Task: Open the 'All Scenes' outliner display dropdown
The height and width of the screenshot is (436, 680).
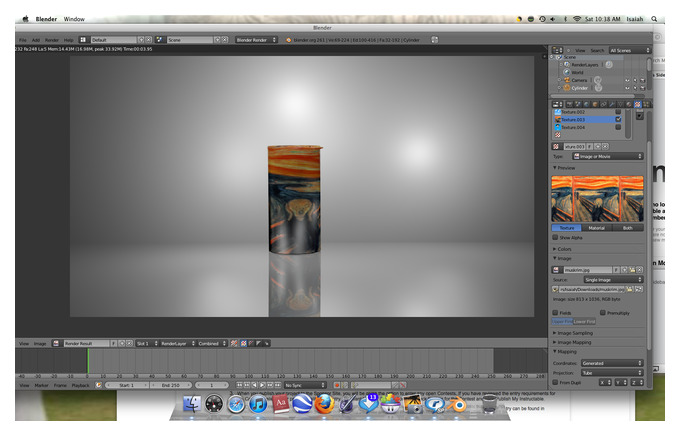Action: pyautogui.click(x=630, y=50)
